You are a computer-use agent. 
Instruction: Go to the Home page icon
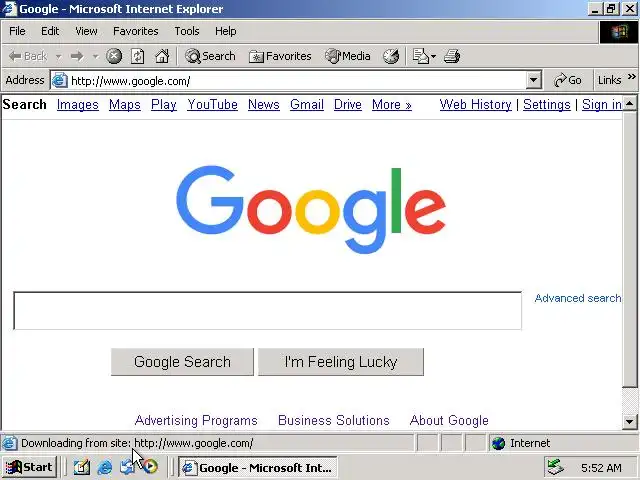[162, 56]
